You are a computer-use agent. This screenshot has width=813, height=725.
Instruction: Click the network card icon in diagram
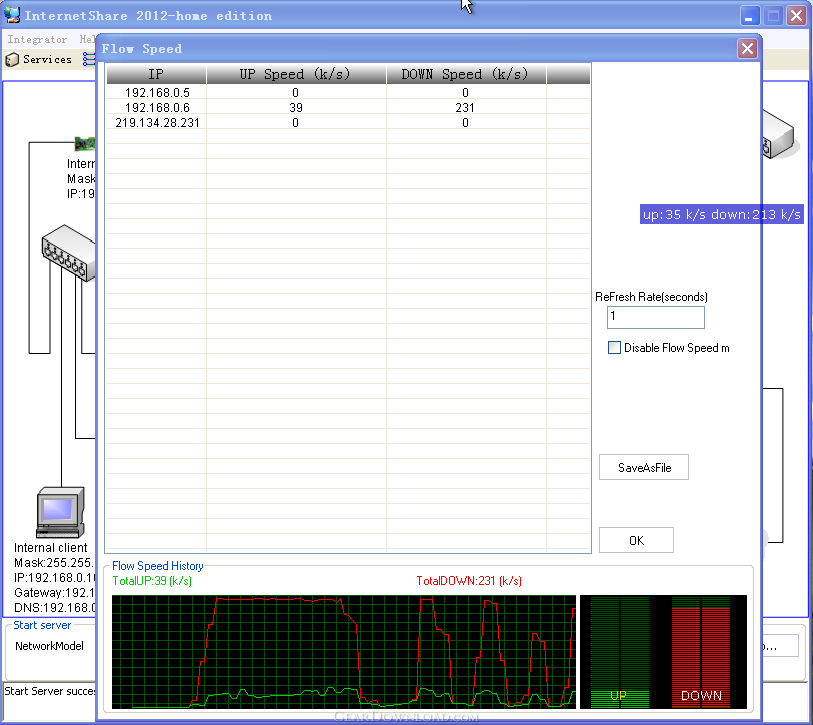click(x=85, y=143)
